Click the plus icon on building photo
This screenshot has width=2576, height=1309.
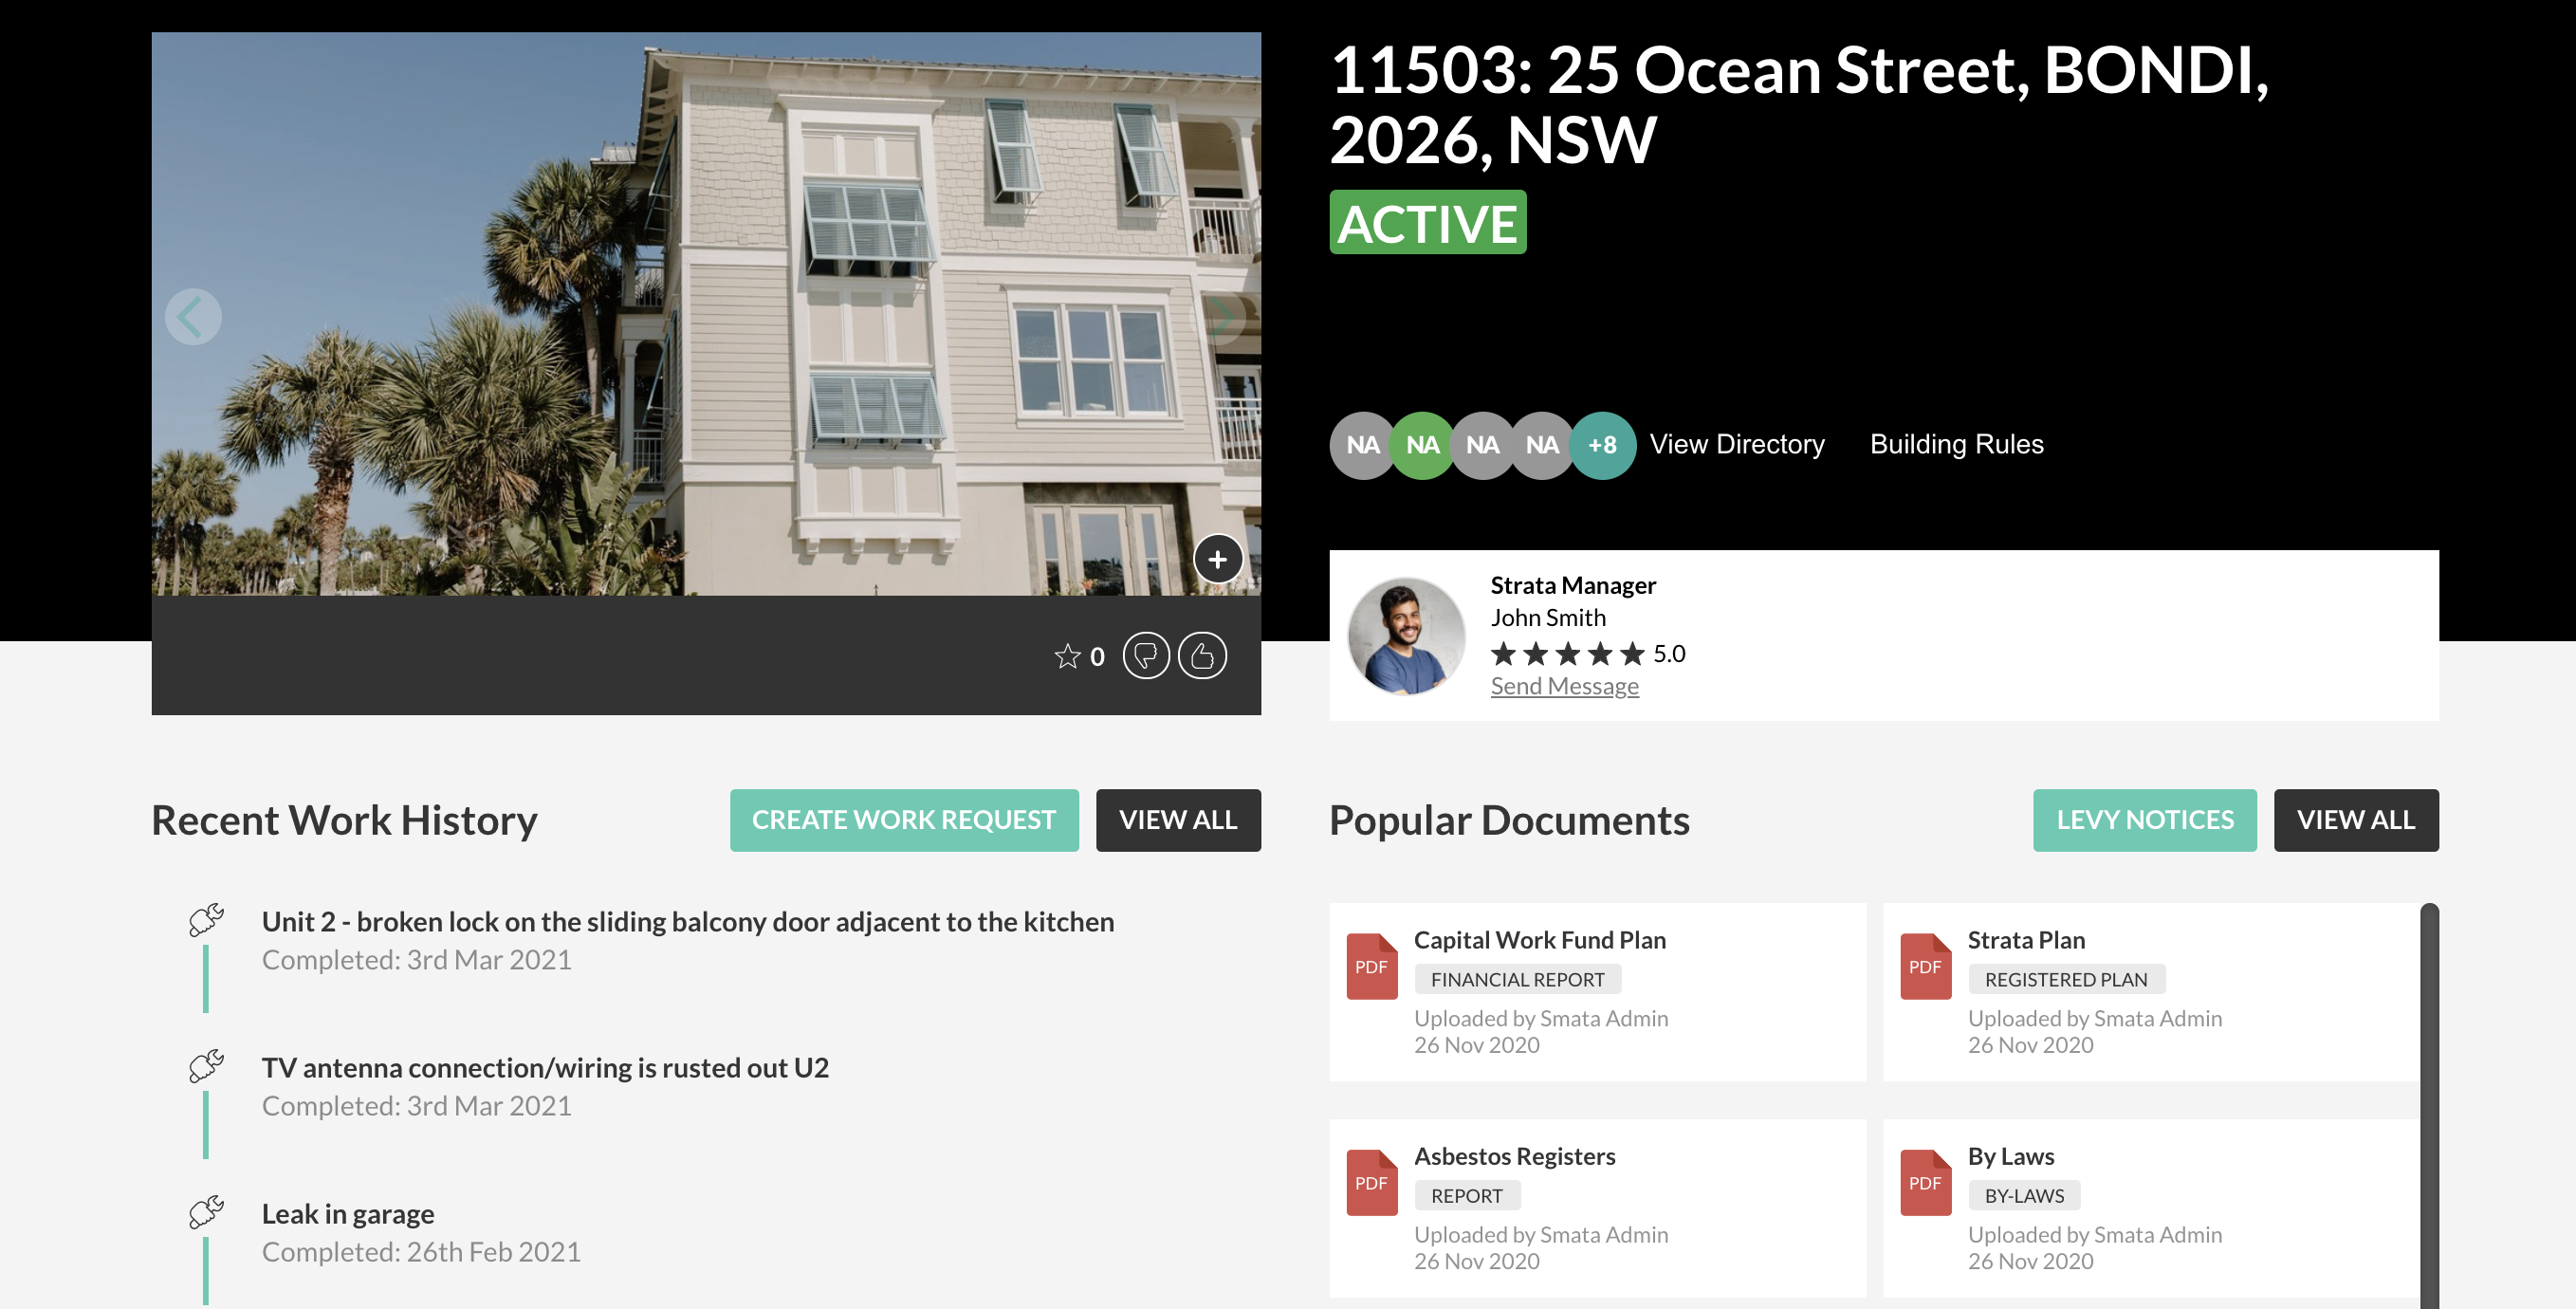[1217, 559]
